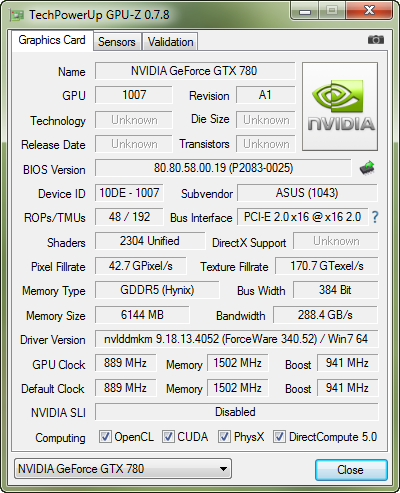The image size is (400, 493).
Task: Click the camera screenshot icon
Action: pos(376,40)
